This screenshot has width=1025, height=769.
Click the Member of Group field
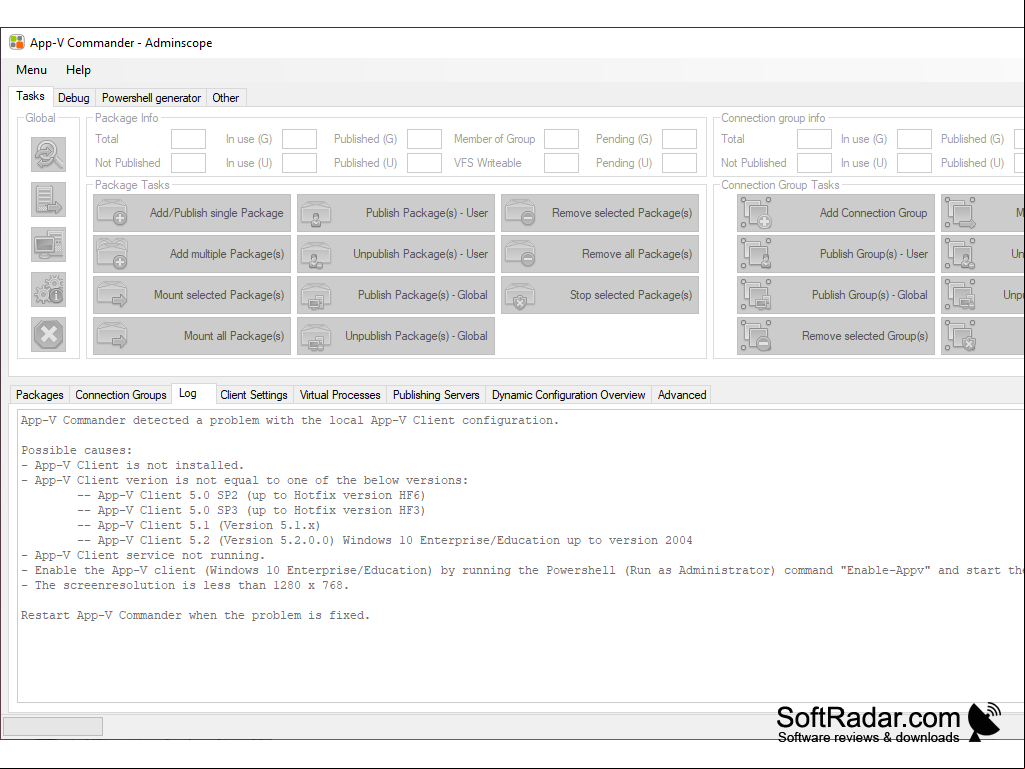coord(562,139)
